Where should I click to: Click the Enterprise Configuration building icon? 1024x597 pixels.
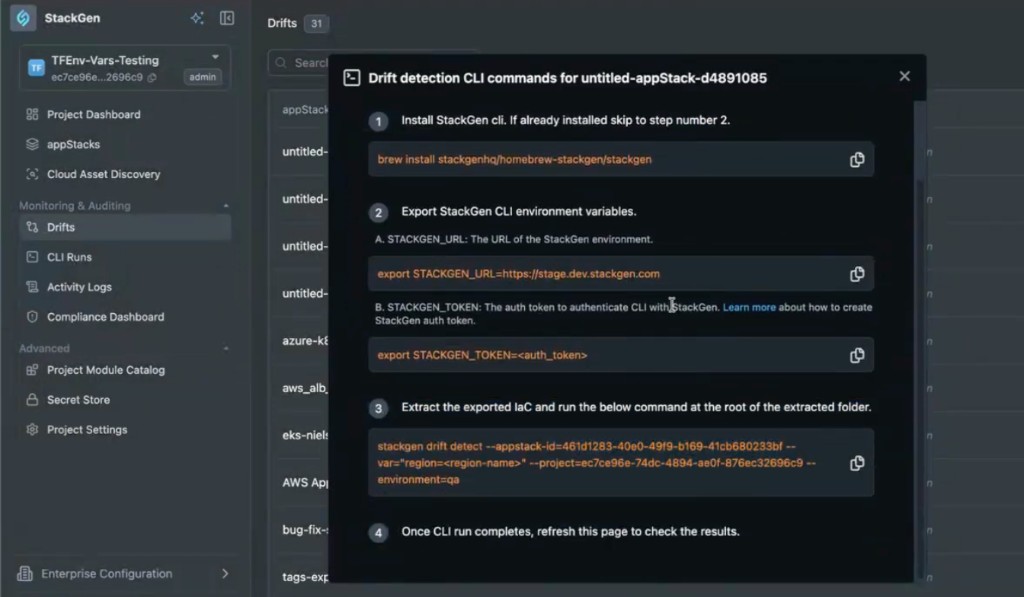coord(25,573)
